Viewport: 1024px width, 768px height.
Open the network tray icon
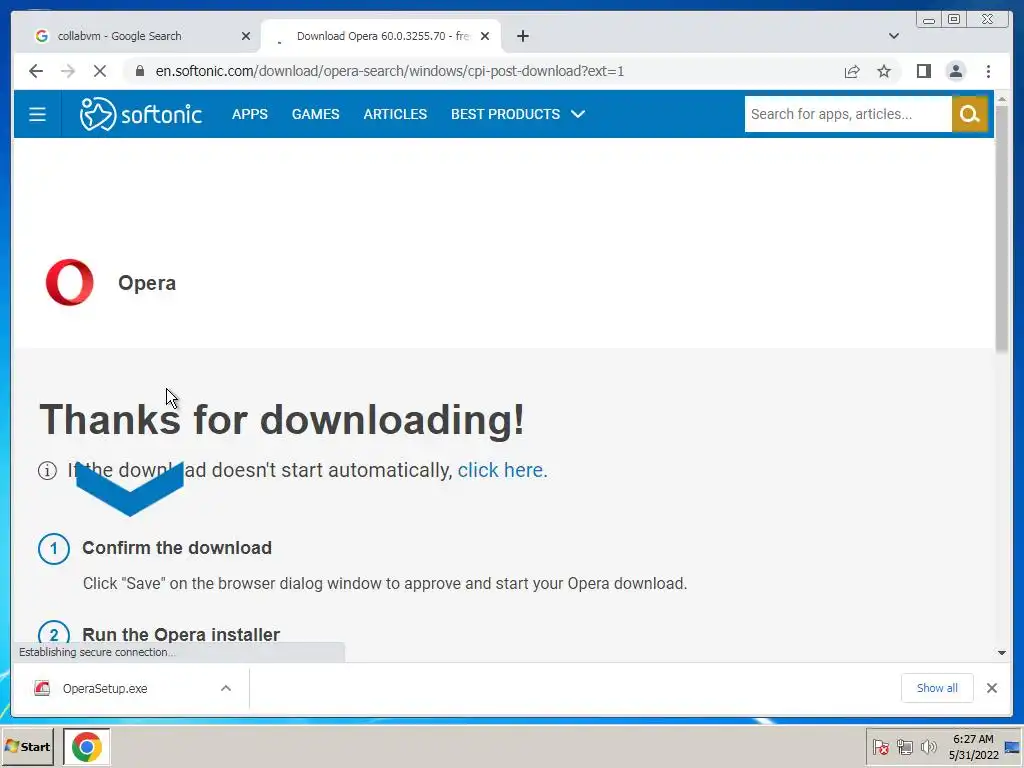tap(904, 746)
